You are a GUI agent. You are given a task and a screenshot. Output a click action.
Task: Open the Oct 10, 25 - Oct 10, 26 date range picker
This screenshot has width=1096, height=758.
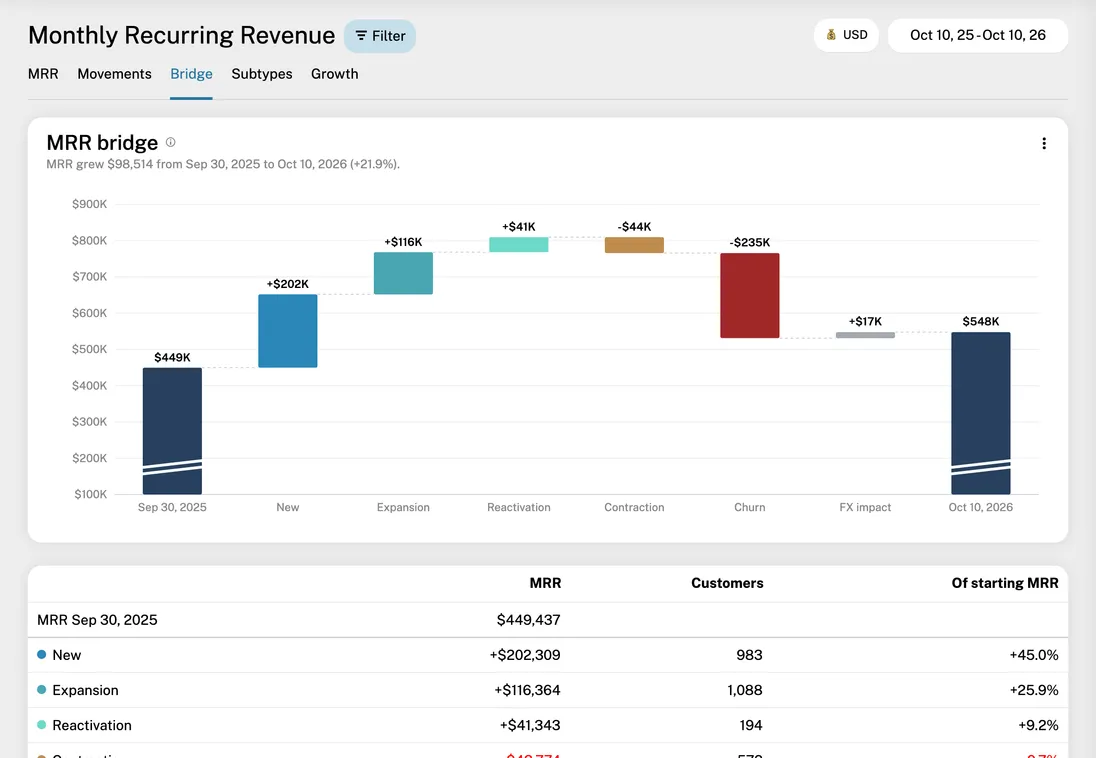(x=978, y=35)
